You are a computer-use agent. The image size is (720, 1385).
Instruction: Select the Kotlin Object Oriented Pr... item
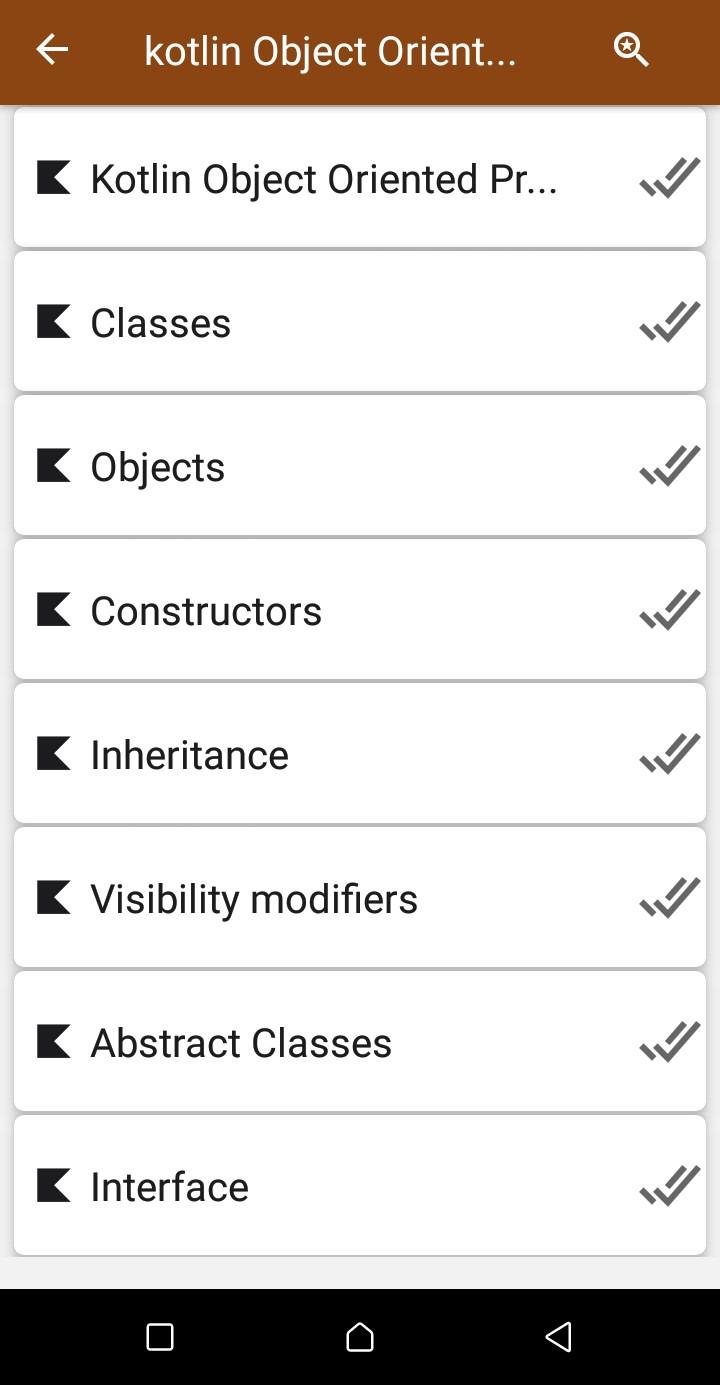point(360,178)
